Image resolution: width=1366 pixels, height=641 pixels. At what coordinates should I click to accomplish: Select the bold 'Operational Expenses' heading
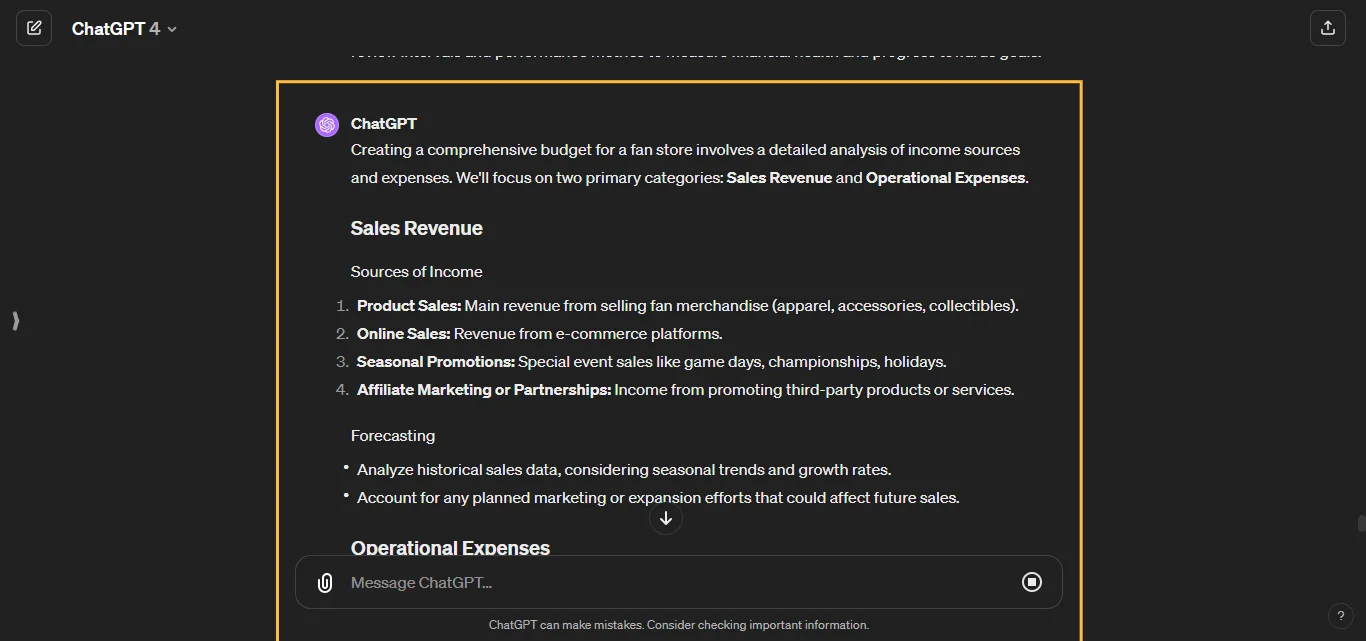pos(450,548)
